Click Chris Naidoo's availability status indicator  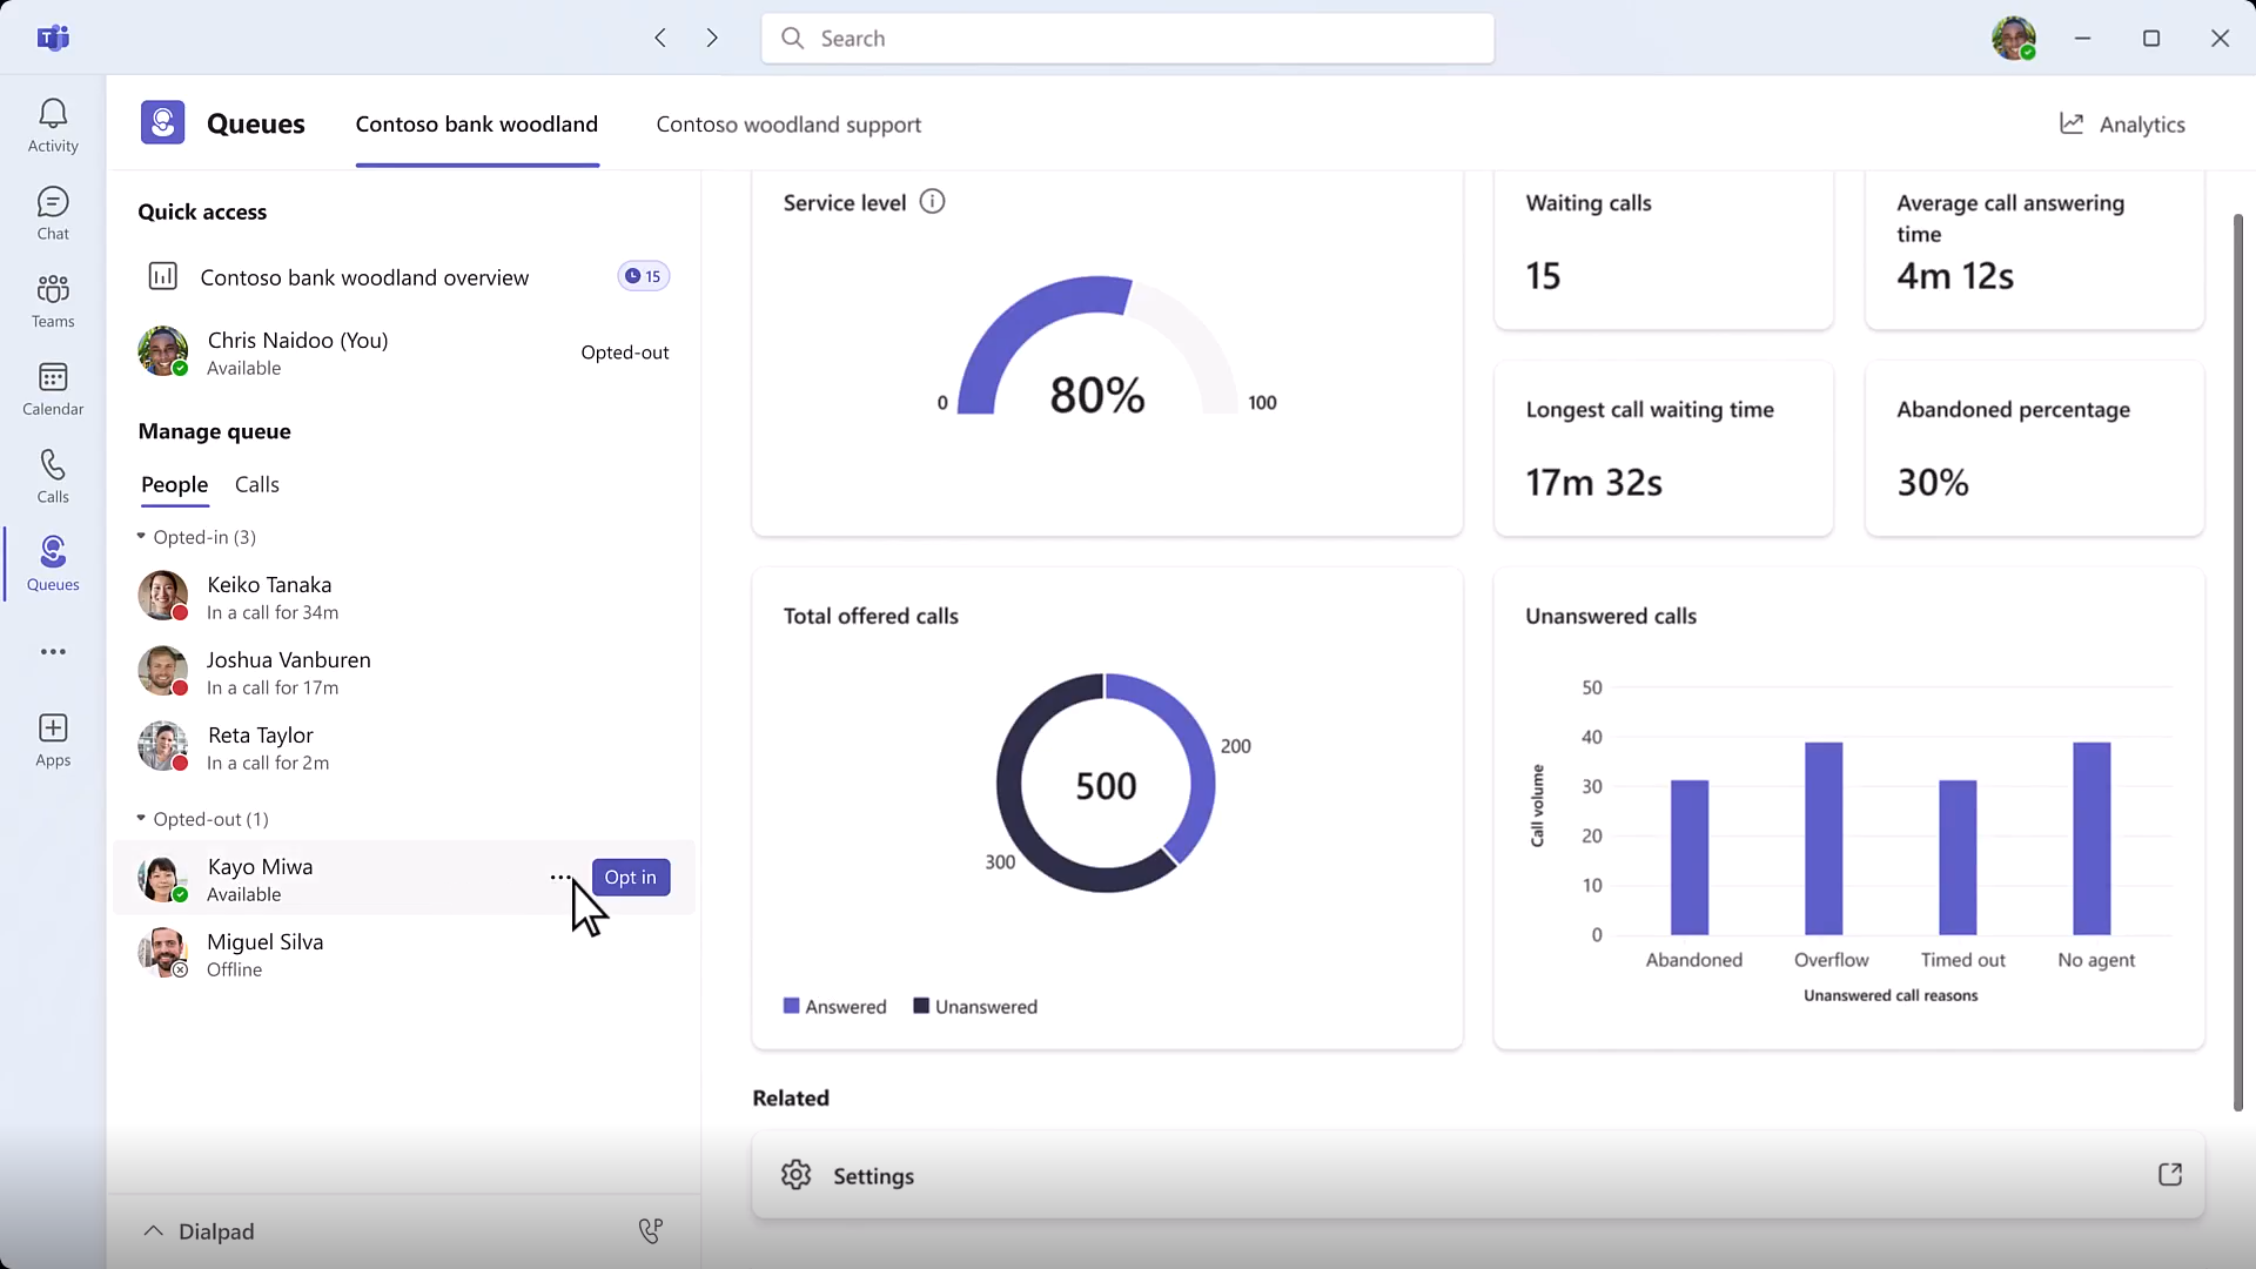pos(179,368)
